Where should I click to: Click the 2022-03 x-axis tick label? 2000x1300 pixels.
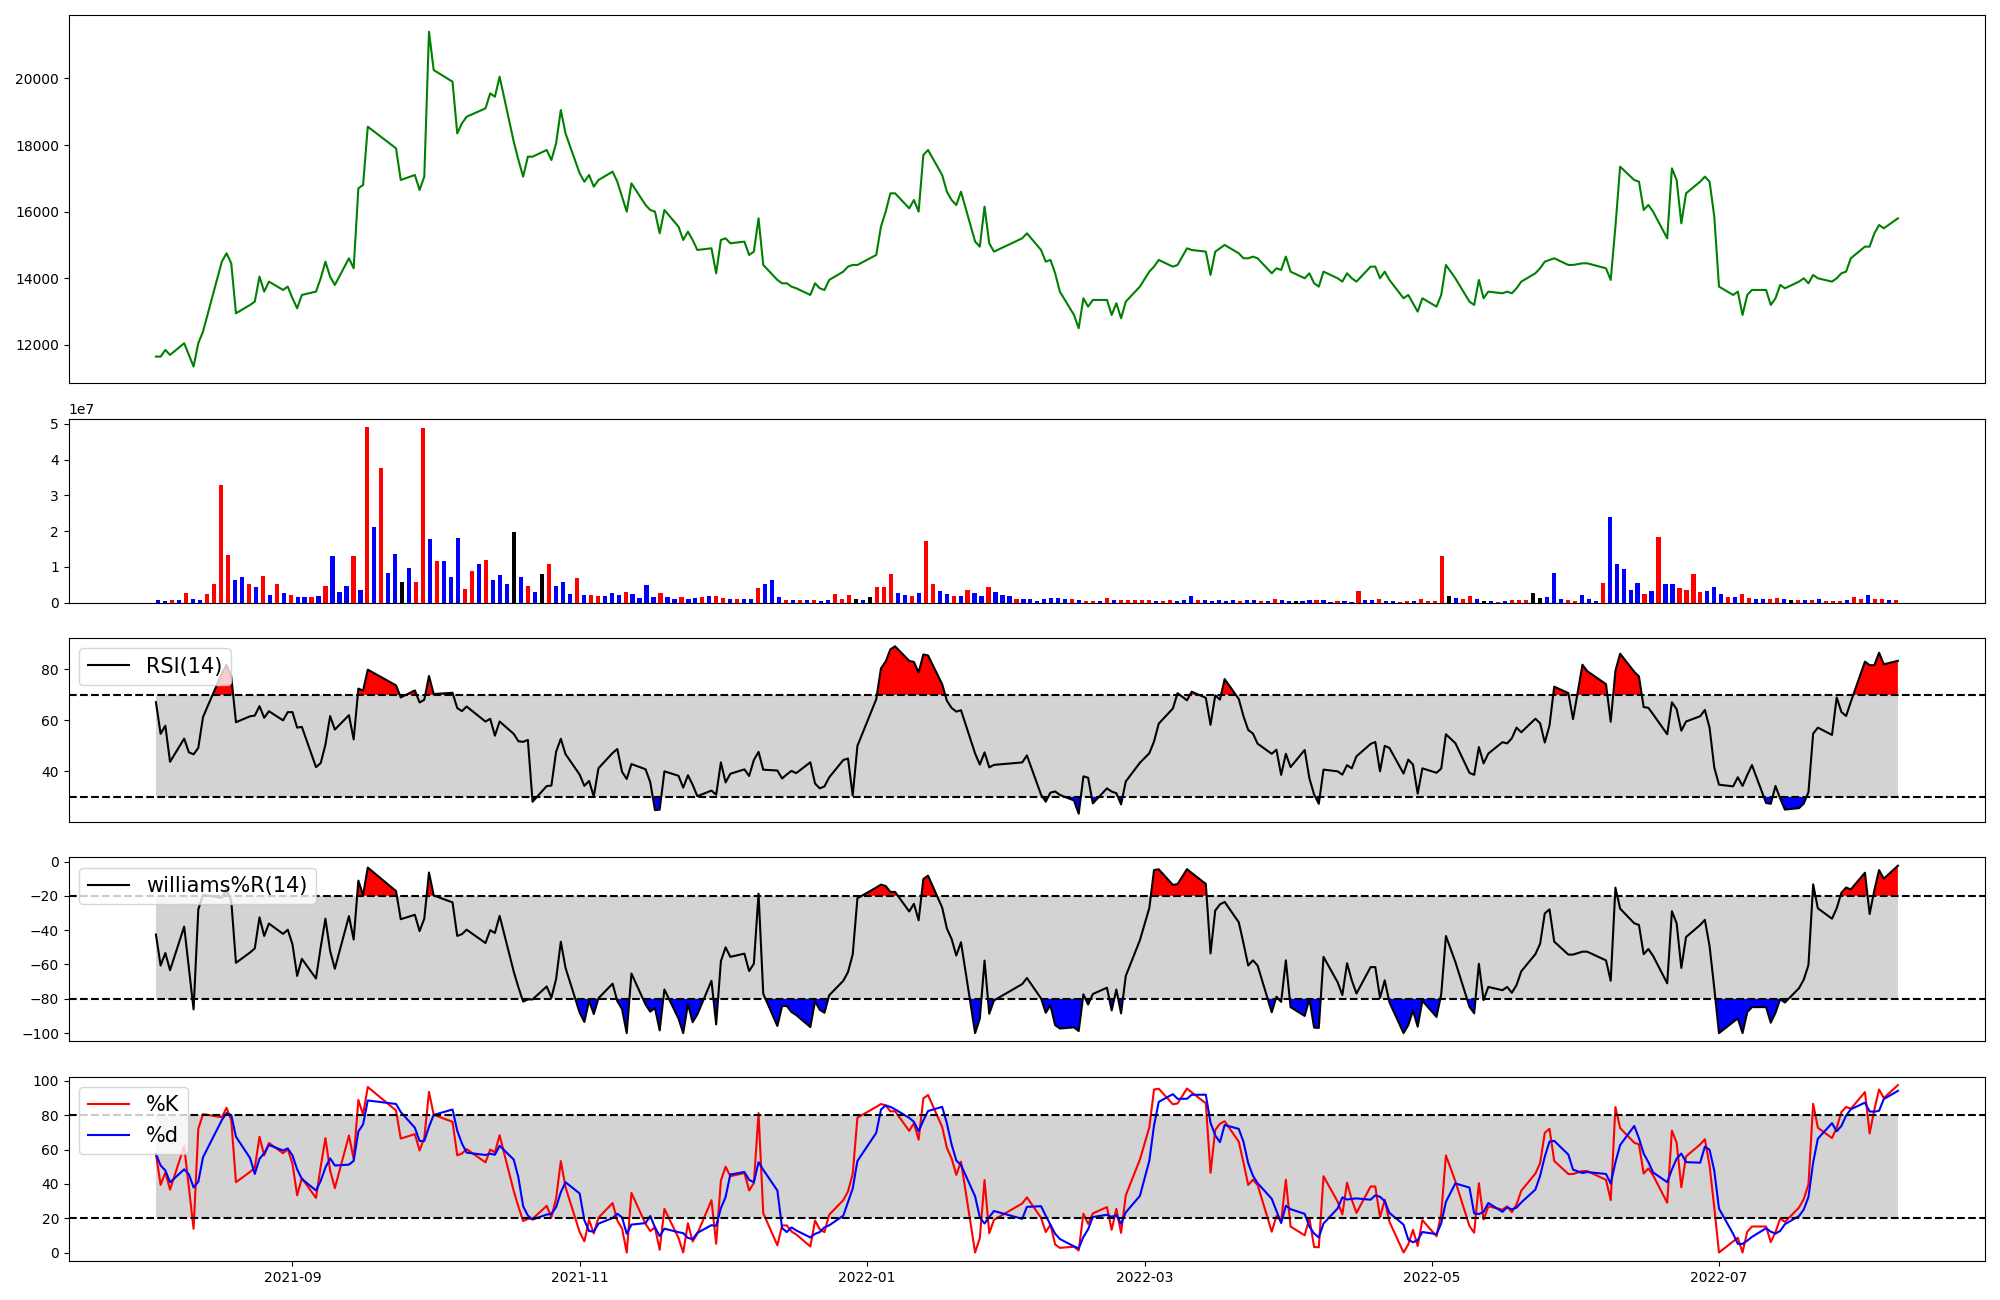(1144, 1277)
